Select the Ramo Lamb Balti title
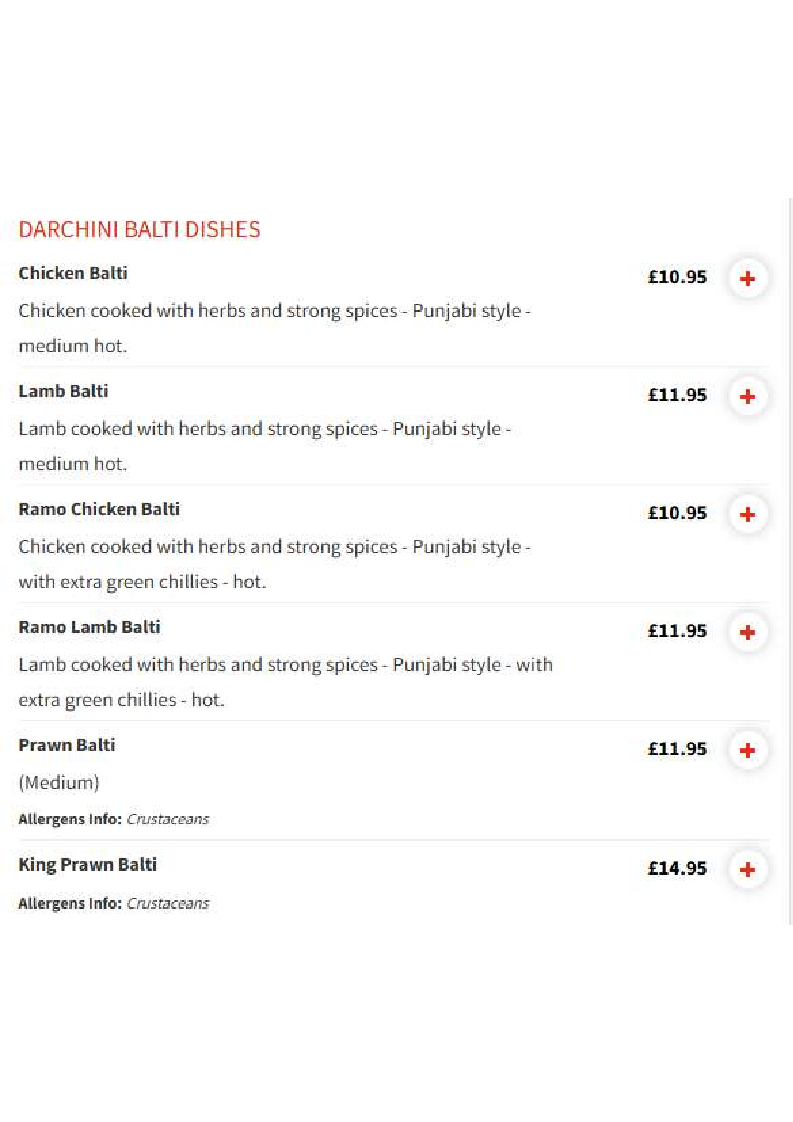793x1122 pixels. pyautogui.click(x=89, y=628)
